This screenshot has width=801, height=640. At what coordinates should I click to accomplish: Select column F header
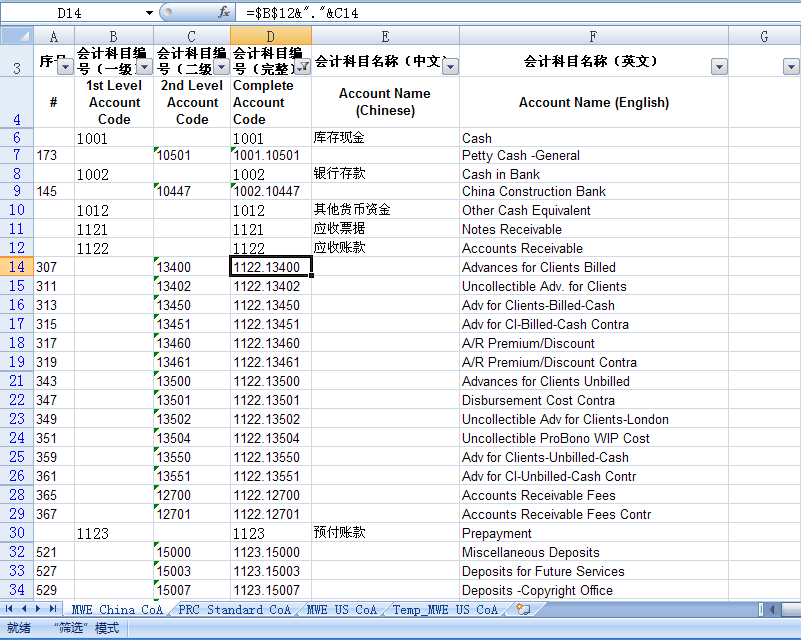coord(594,35)
